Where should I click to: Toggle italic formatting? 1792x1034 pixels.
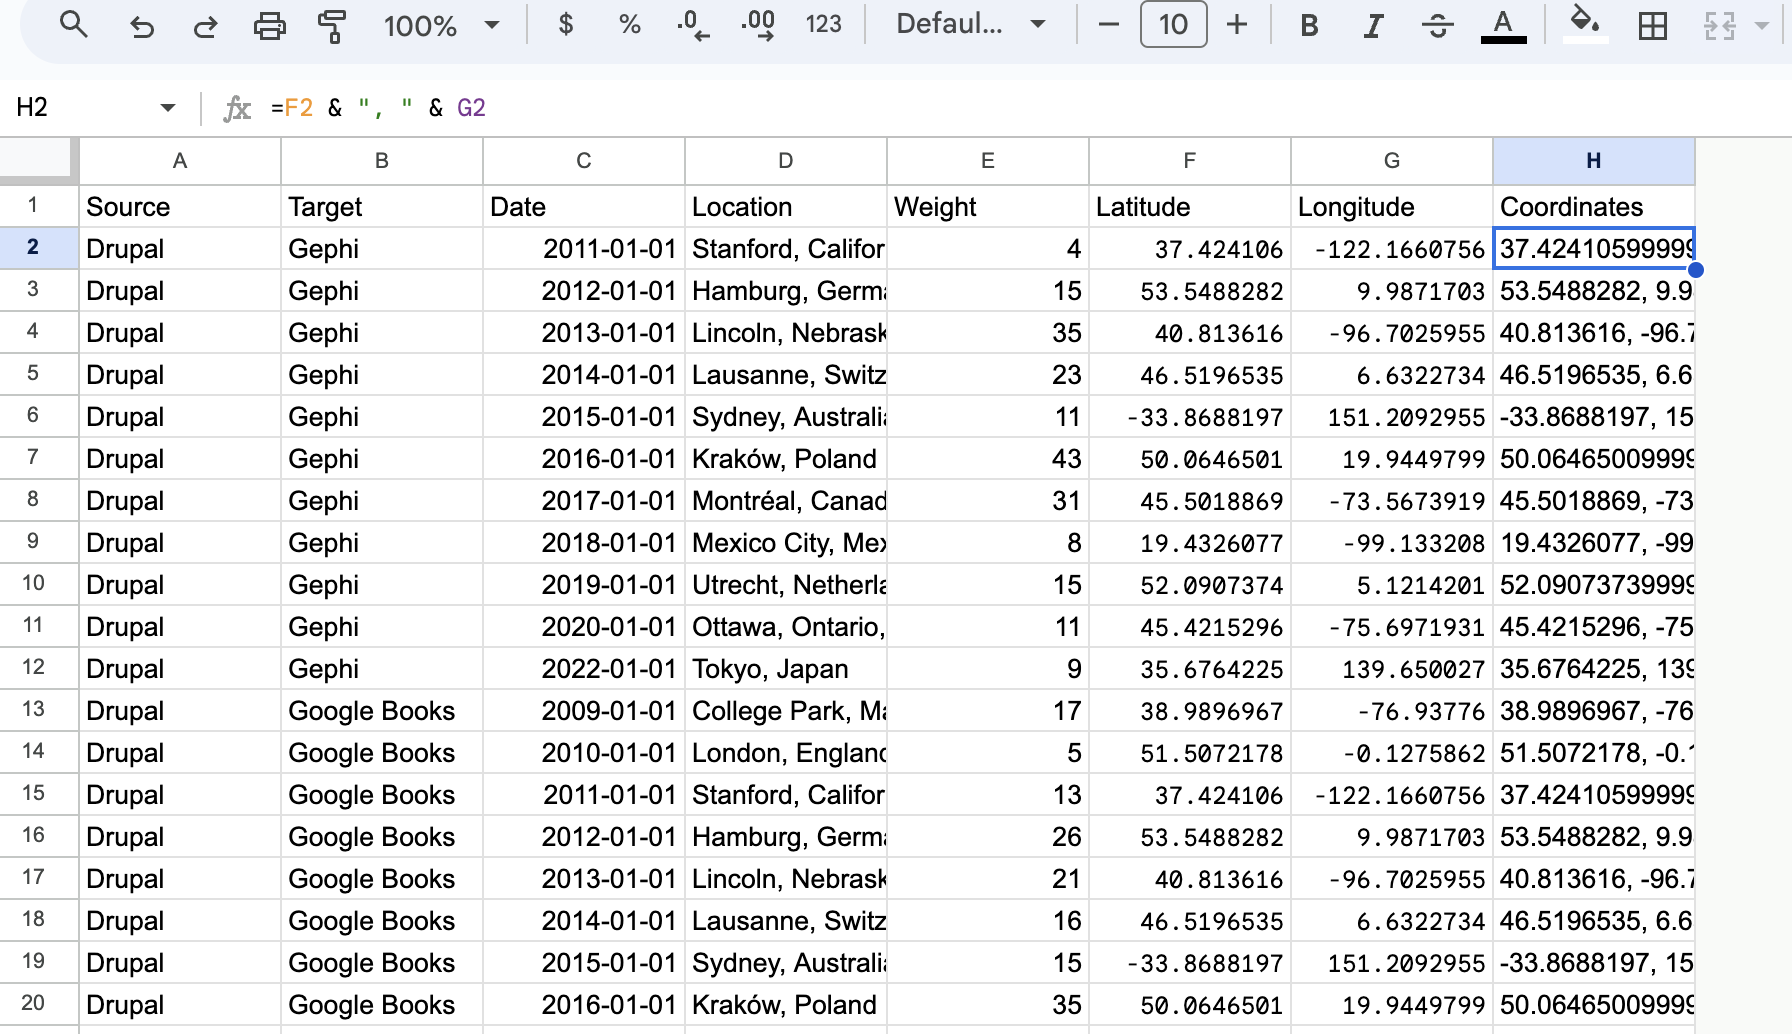1373,25
